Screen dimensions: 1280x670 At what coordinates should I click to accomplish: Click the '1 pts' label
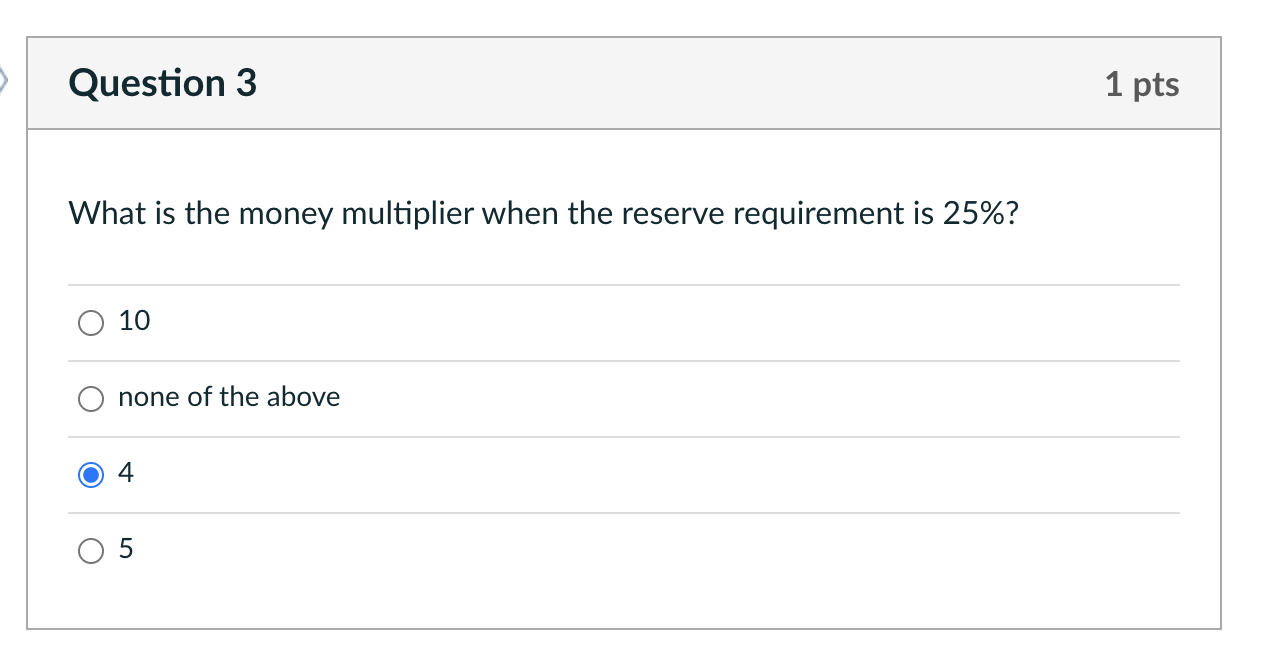1142,84
